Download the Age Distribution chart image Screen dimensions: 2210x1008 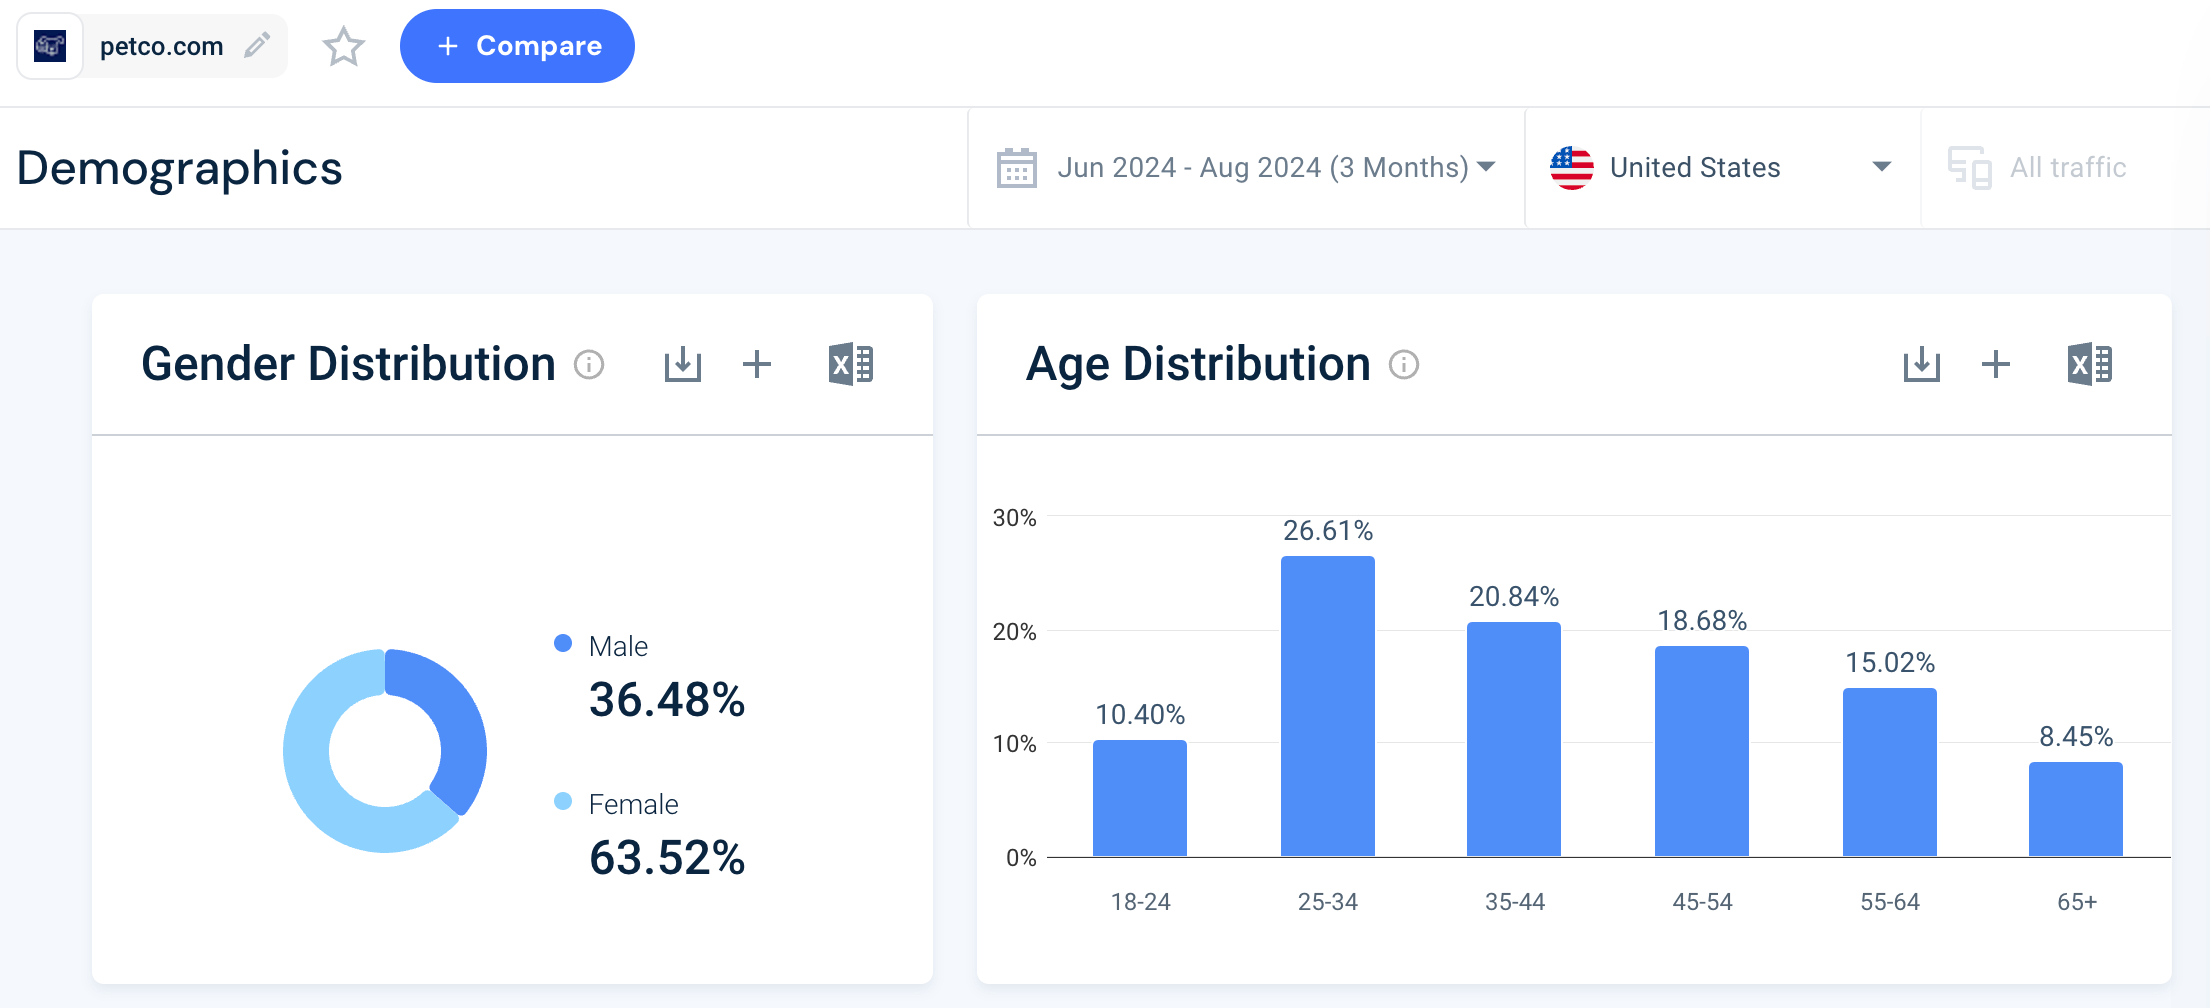[x=1921, y=365]
